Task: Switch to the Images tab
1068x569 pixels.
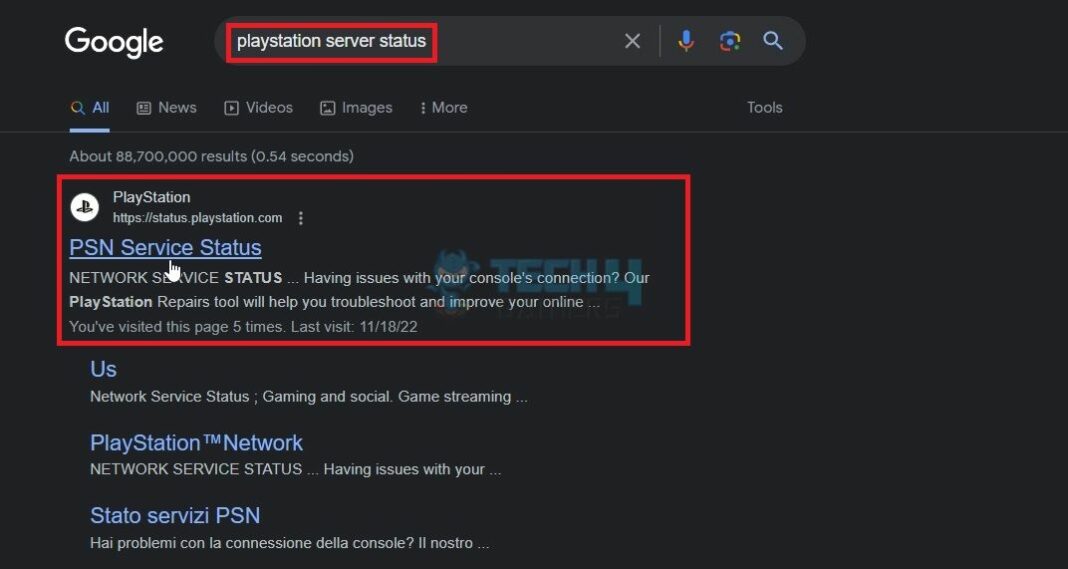Action: point(356,108)
